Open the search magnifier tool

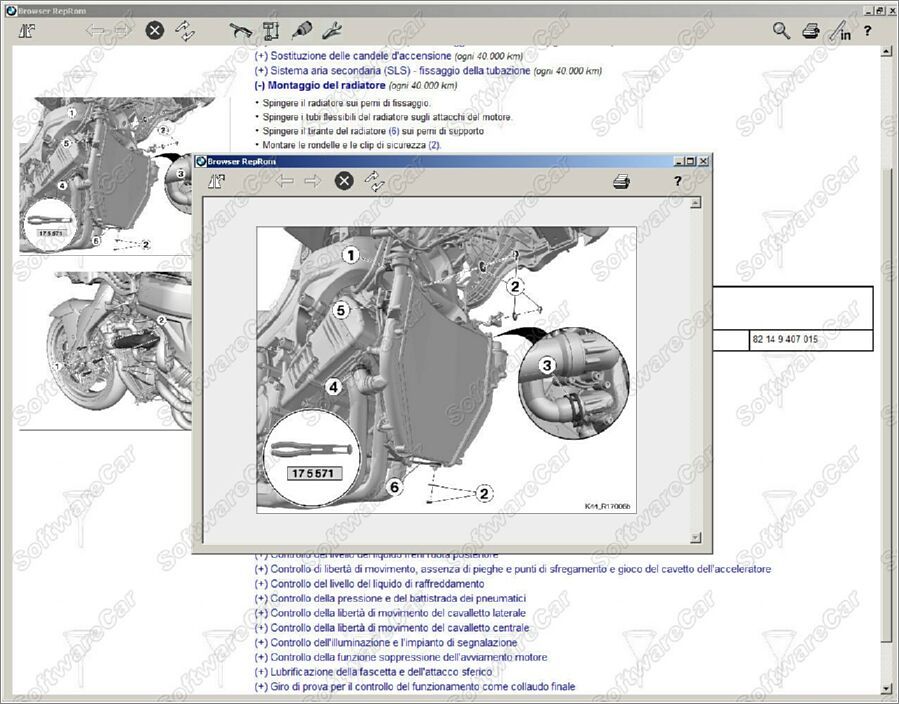pyautogui.click(x=781, y=30)
